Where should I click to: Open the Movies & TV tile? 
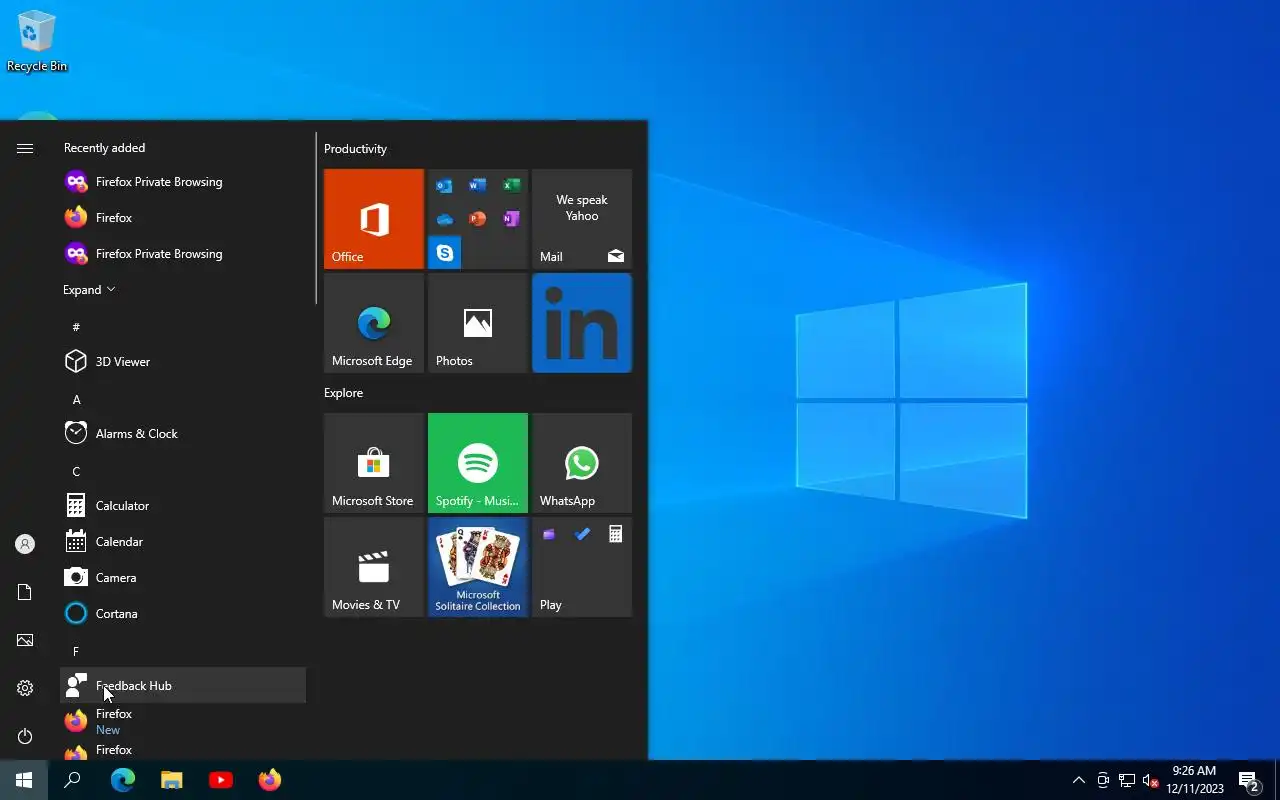click(x=374, y=567)
